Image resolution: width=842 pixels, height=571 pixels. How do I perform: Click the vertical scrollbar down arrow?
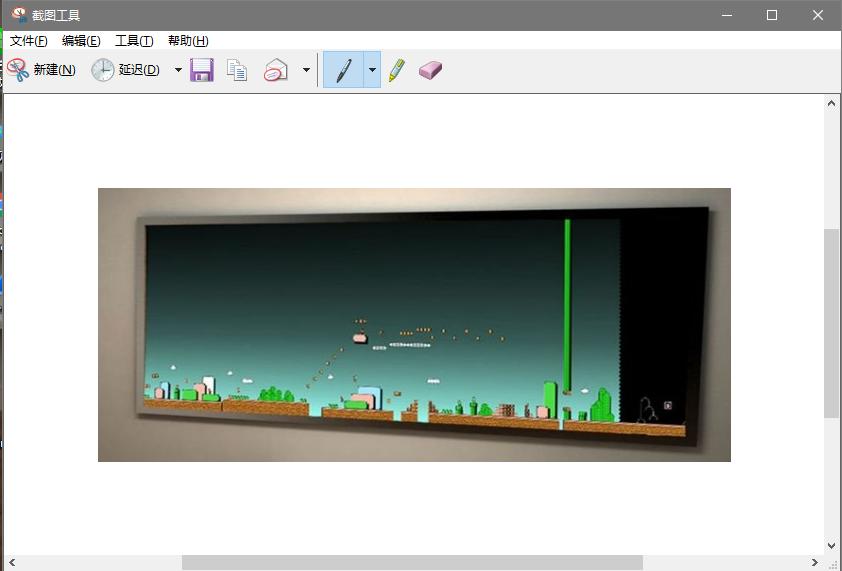[832, 545]
